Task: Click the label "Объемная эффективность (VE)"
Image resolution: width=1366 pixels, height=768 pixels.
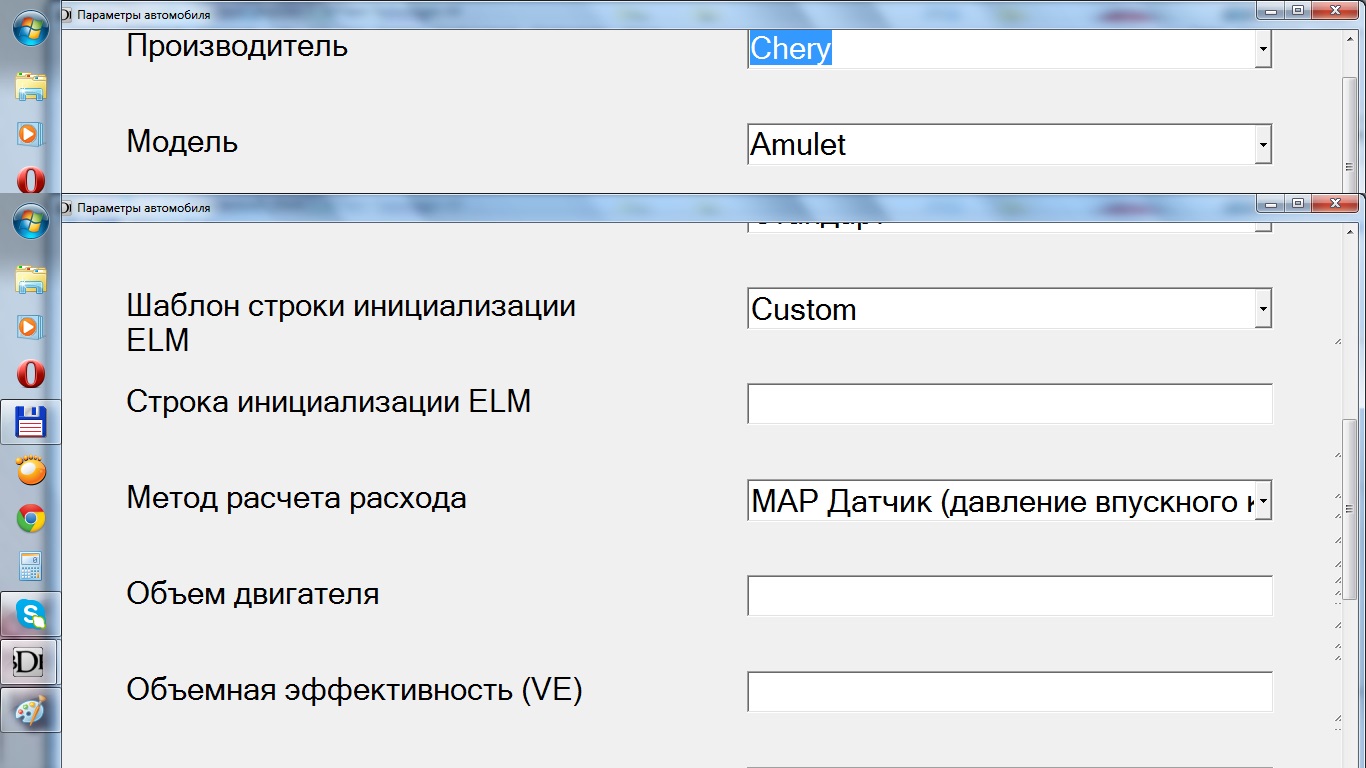Action: 354,690
